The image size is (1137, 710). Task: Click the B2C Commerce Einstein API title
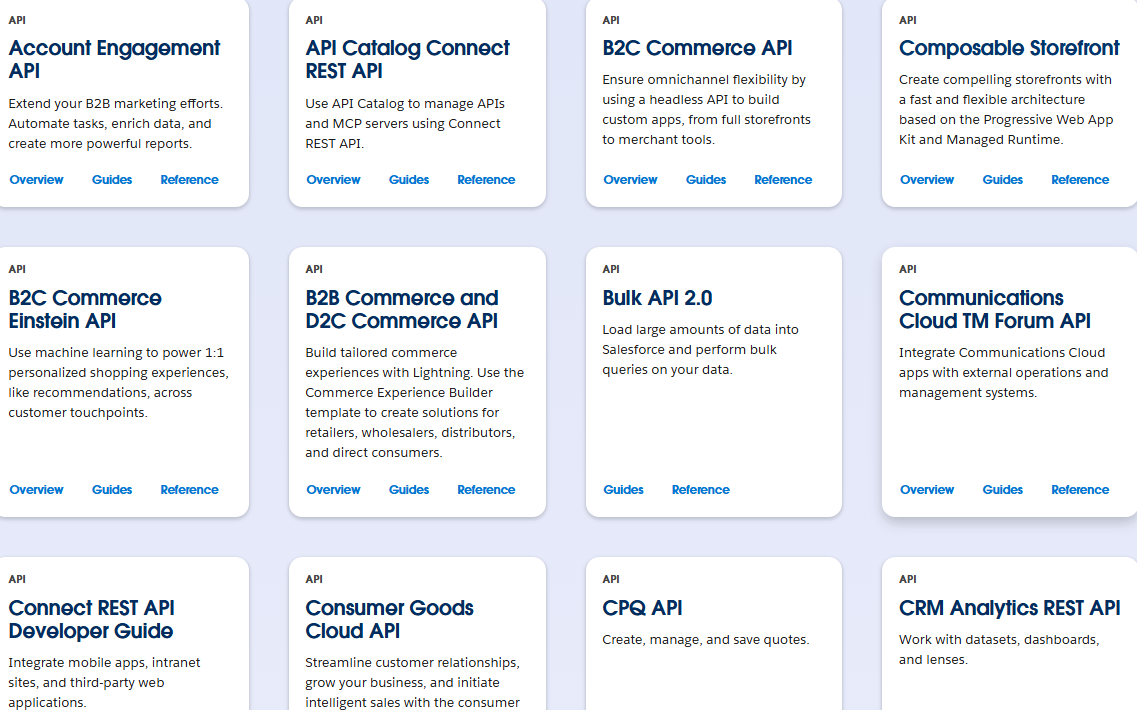[85, 310]
